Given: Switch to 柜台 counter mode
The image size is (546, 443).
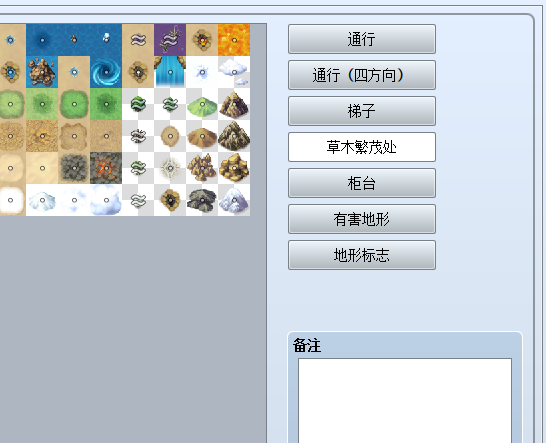Looking at the screenshot, I should [x=362, y=183].
